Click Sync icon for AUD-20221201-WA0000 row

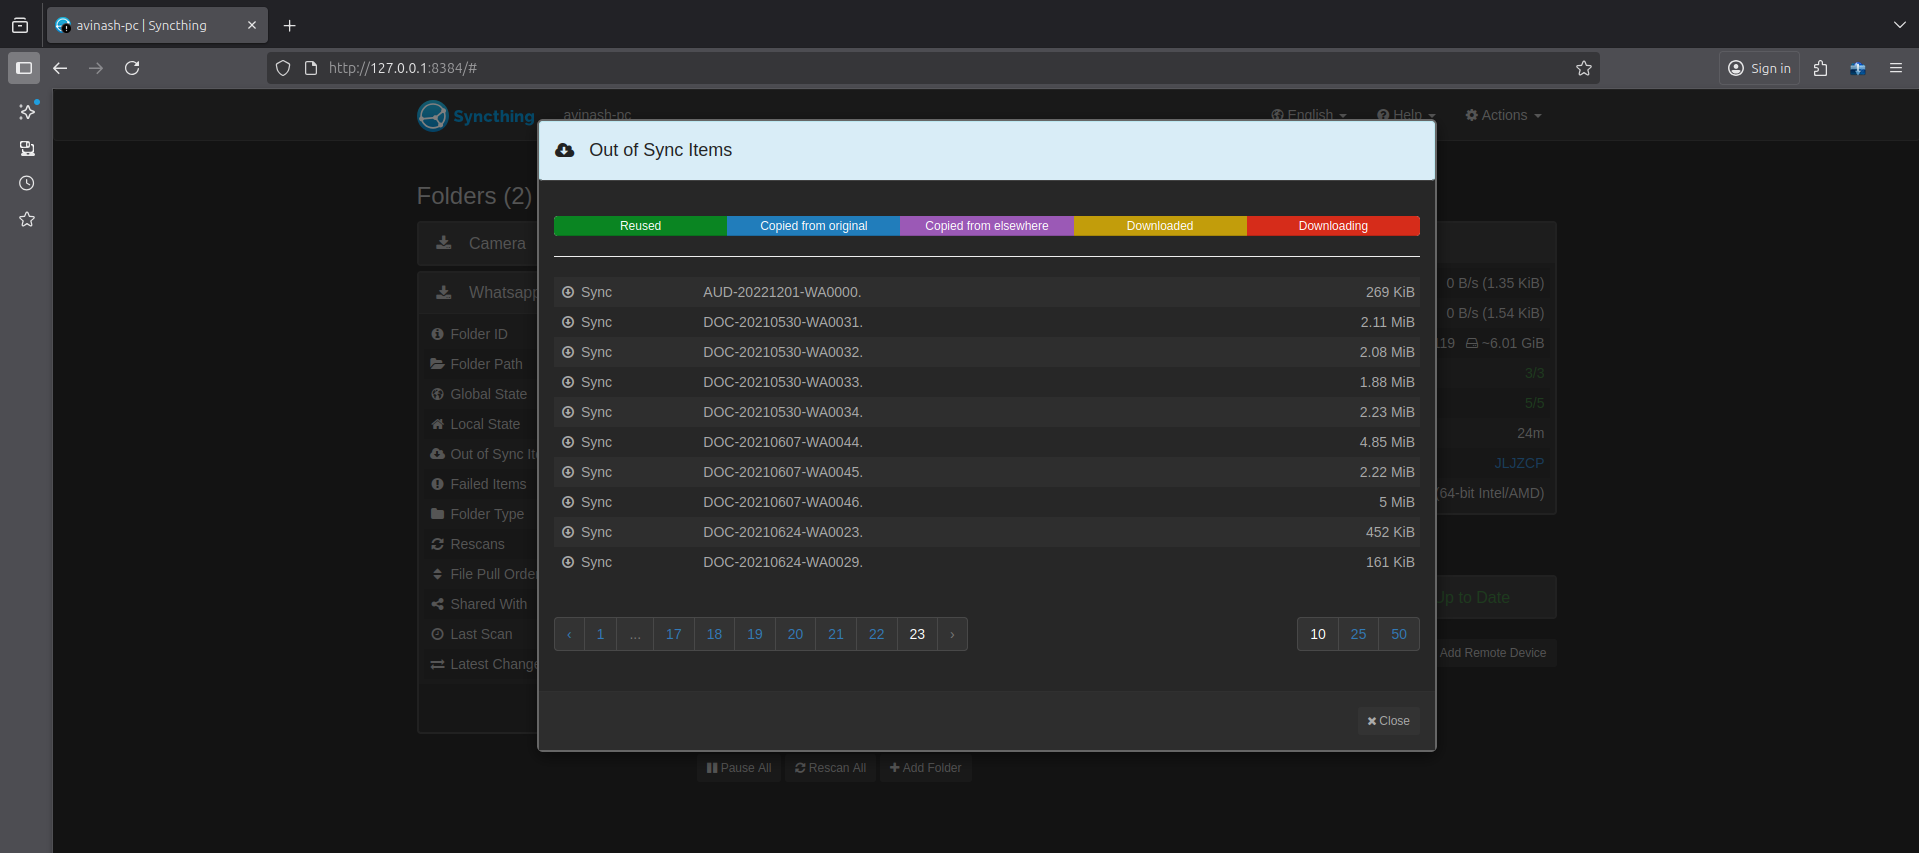(568, 292)
